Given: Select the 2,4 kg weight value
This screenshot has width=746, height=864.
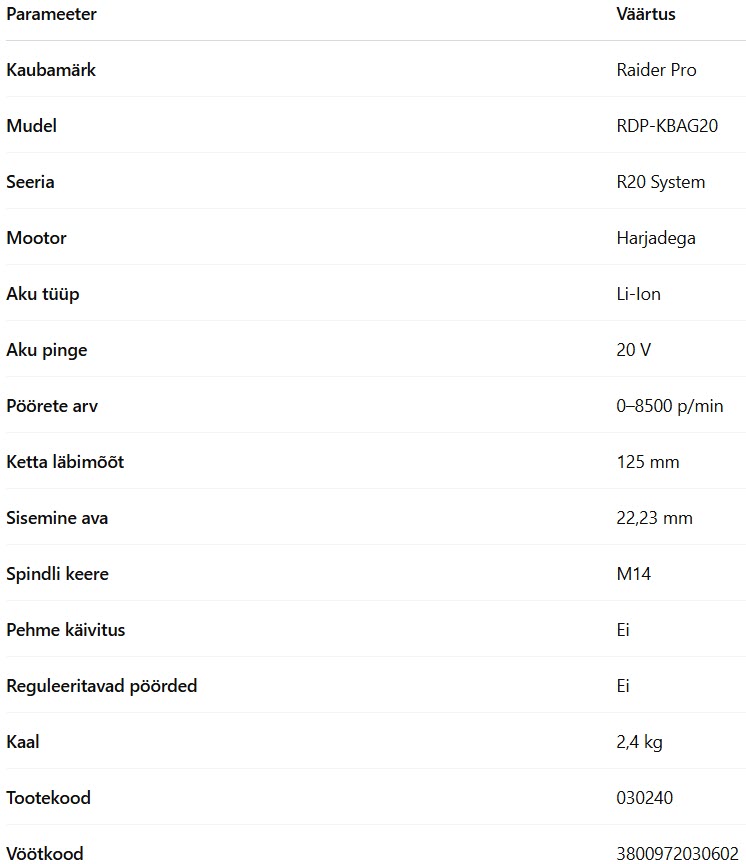Looking at the screenshot, I should click(x=639, y=742).
